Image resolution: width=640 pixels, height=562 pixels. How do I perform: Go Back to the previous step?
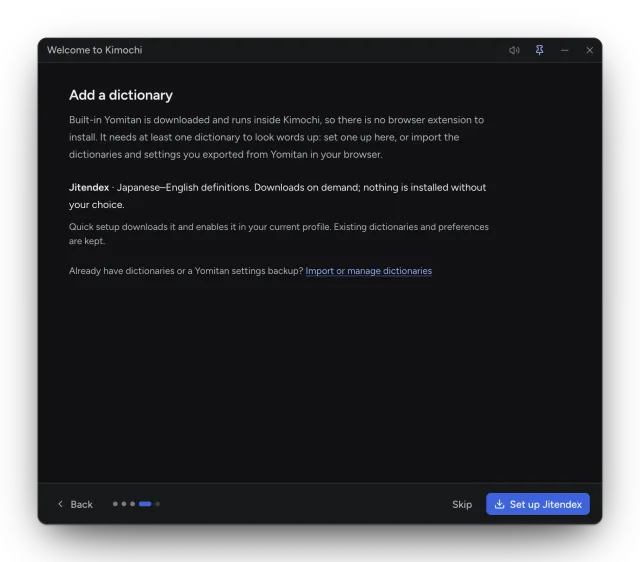click(x=75, y=504)
